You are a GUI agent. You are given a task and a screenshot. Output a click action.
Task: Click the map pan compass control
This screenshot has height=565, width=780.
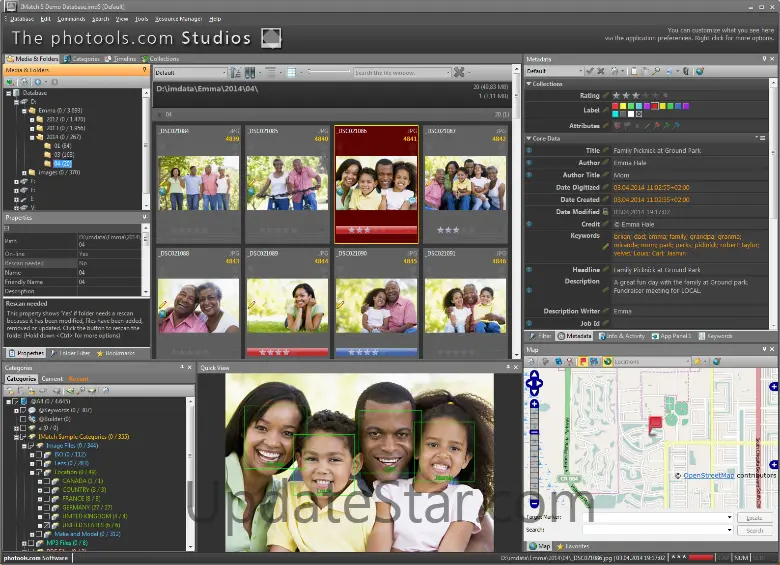click(x=535, y=382)
